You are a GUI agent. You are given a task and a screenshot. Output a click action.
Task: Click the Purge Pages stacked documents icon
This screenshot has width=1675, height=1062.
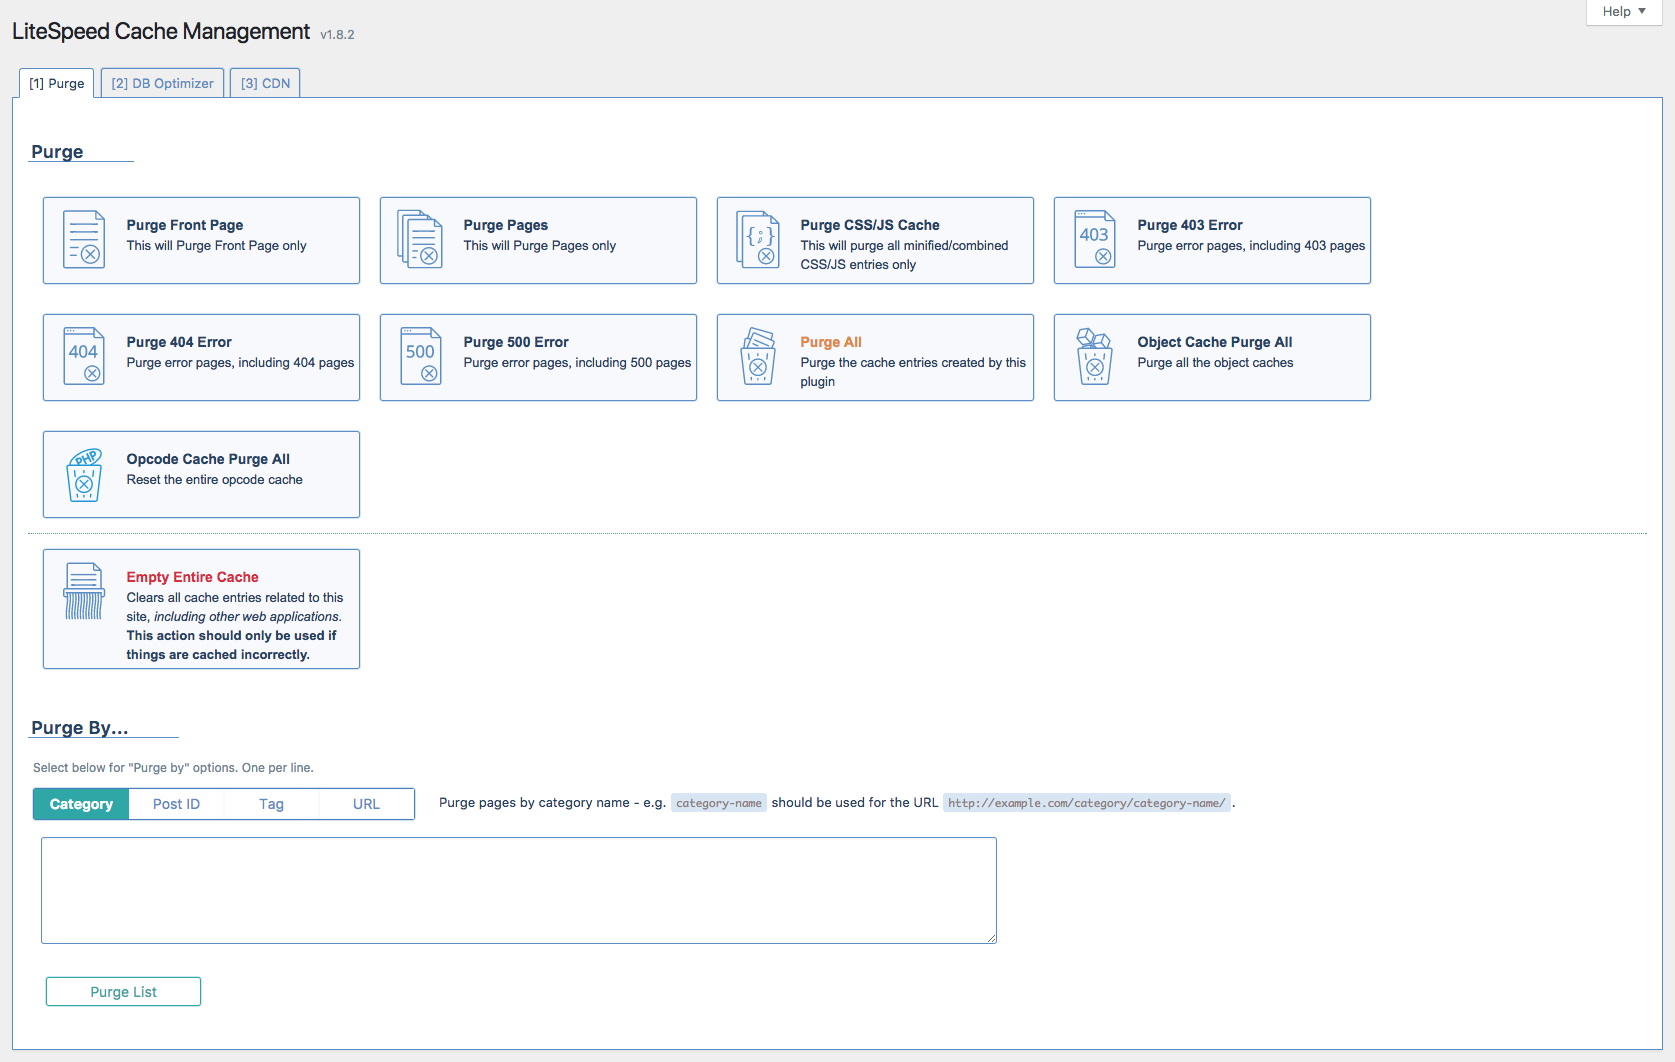coord(420,240)
